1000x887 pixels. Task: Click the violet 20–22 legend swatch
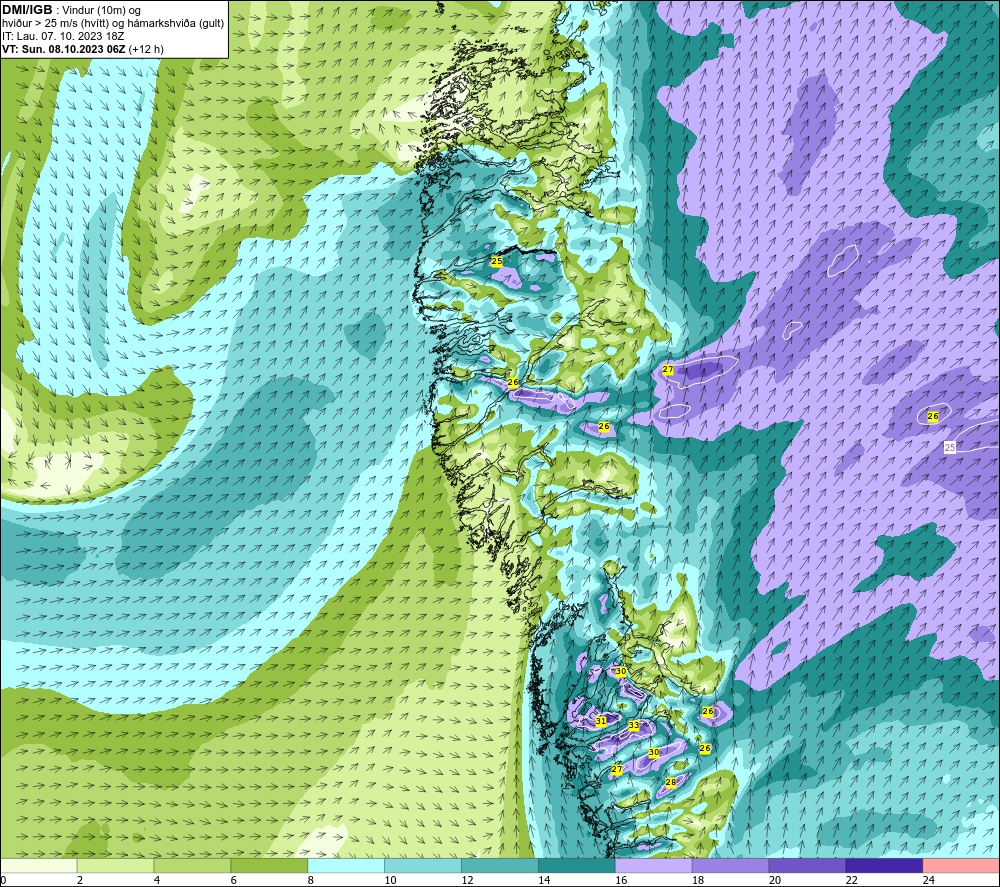pos(807,865)
